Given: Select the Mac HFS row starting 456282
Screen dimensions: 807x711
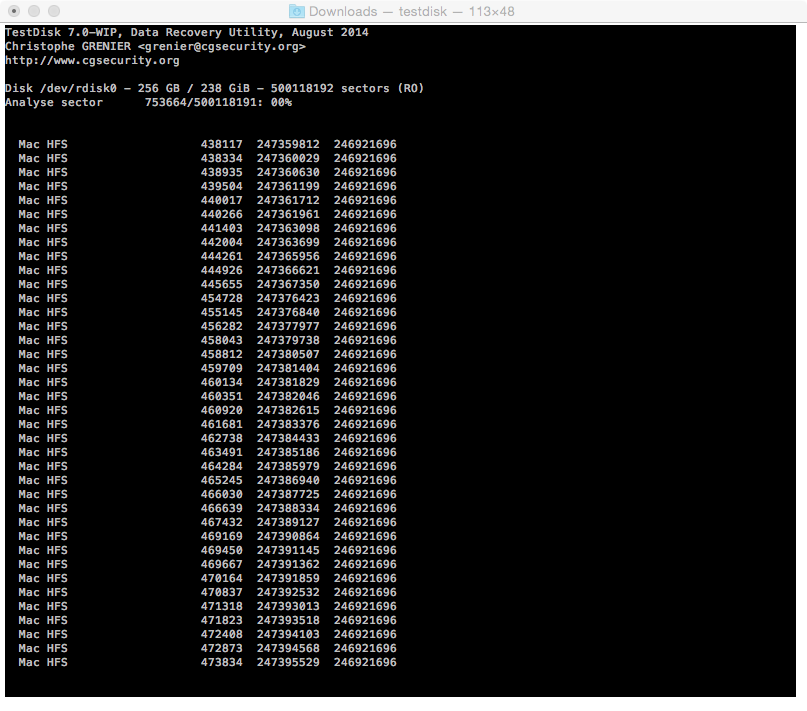Looking at the screenshot, I should pos(207,326).
